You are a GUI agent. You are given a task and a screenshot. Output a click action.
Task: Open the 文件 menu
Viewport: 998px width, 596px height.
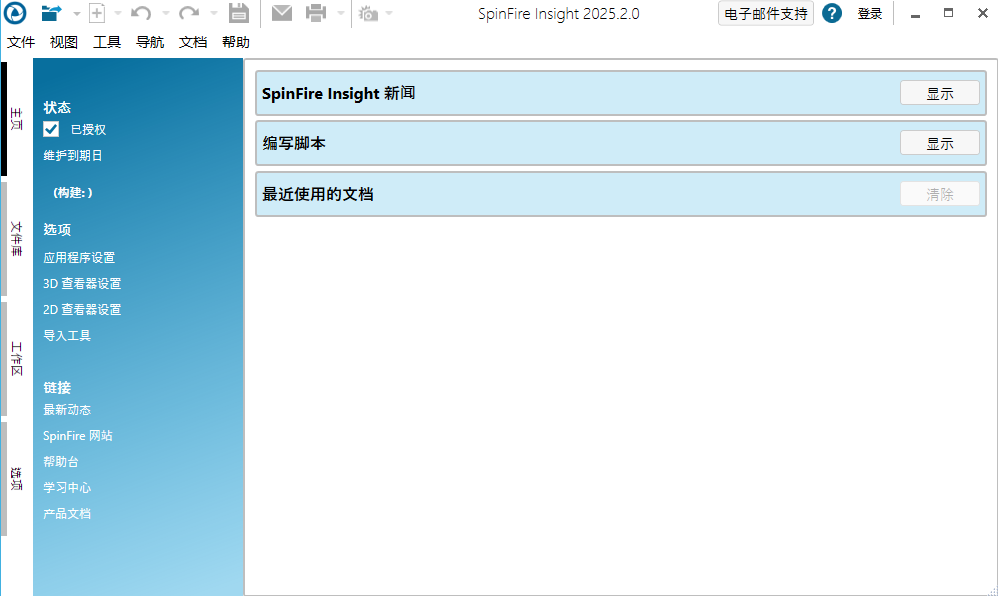pyautogui.click(x=21, y=42)
